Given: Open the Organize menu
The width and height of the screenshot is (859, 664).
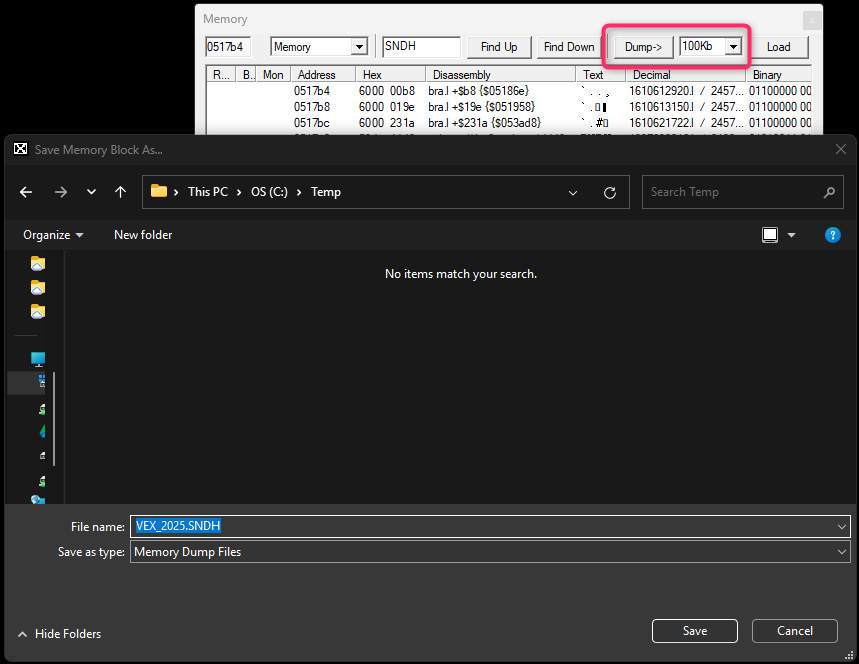Looking at the screenshot, I should coord(53,235).
